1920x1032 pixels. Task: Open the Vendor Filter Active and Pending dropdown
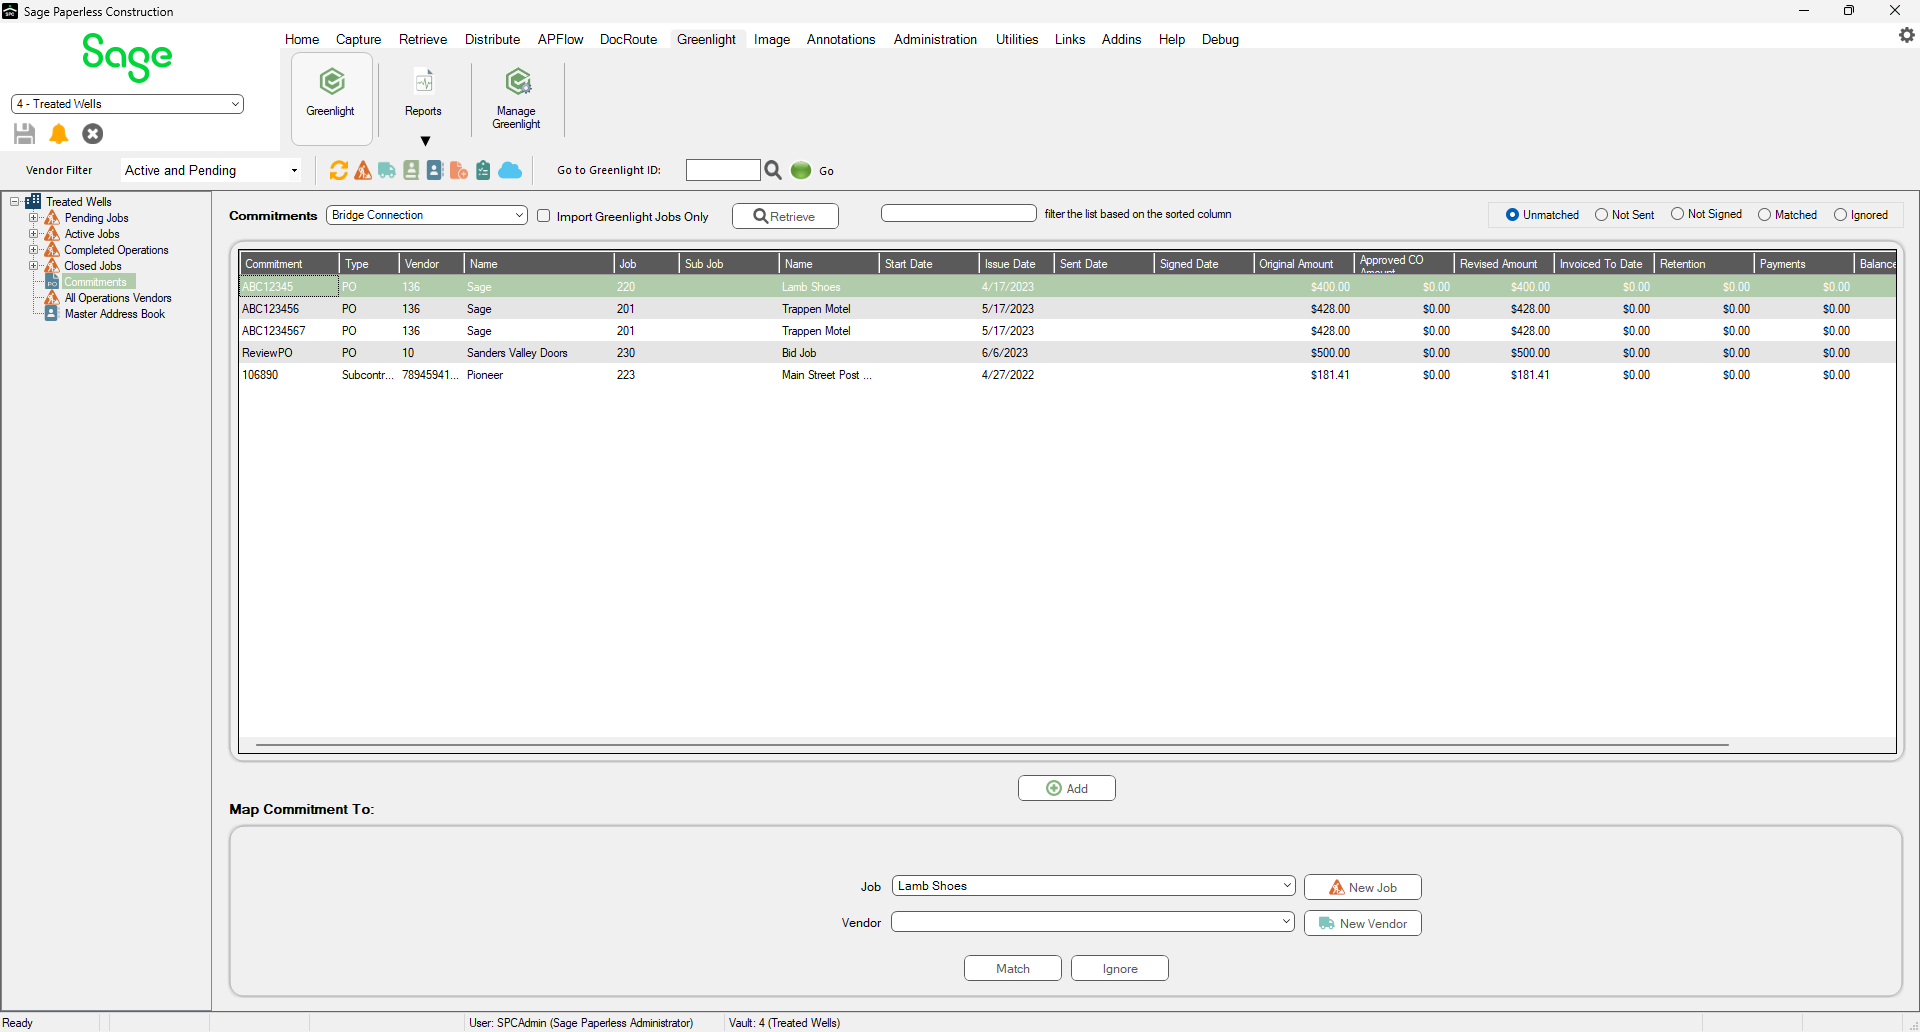[x=211, y=170]
